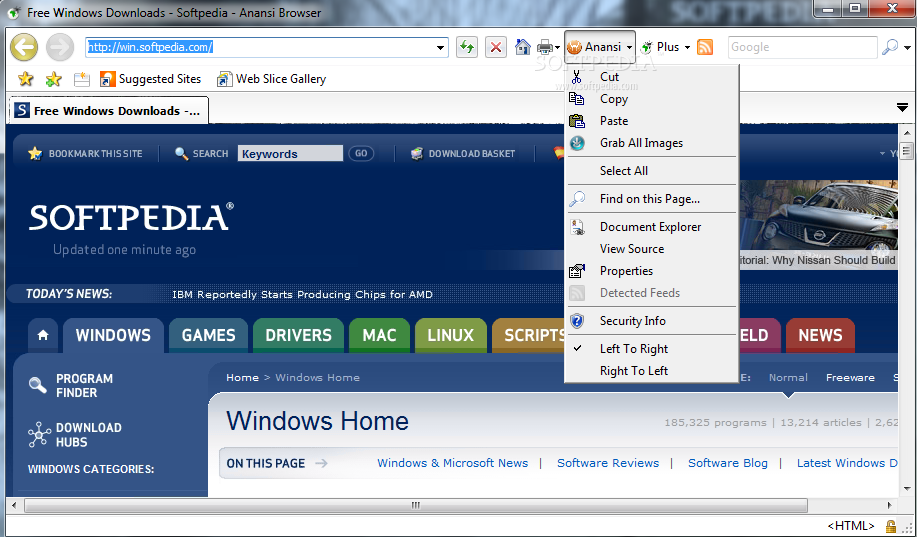Go to the Home page icon

(x=523, y=47)
